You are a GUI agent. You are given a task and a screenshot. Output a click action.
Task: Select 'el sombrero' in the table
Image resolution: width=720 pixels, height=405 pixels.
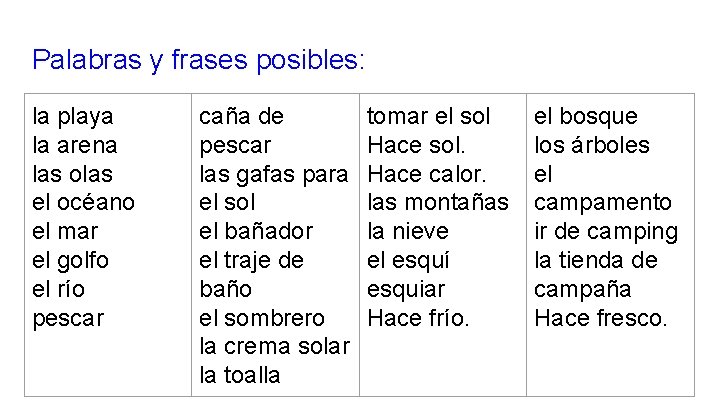click(262, 319)
